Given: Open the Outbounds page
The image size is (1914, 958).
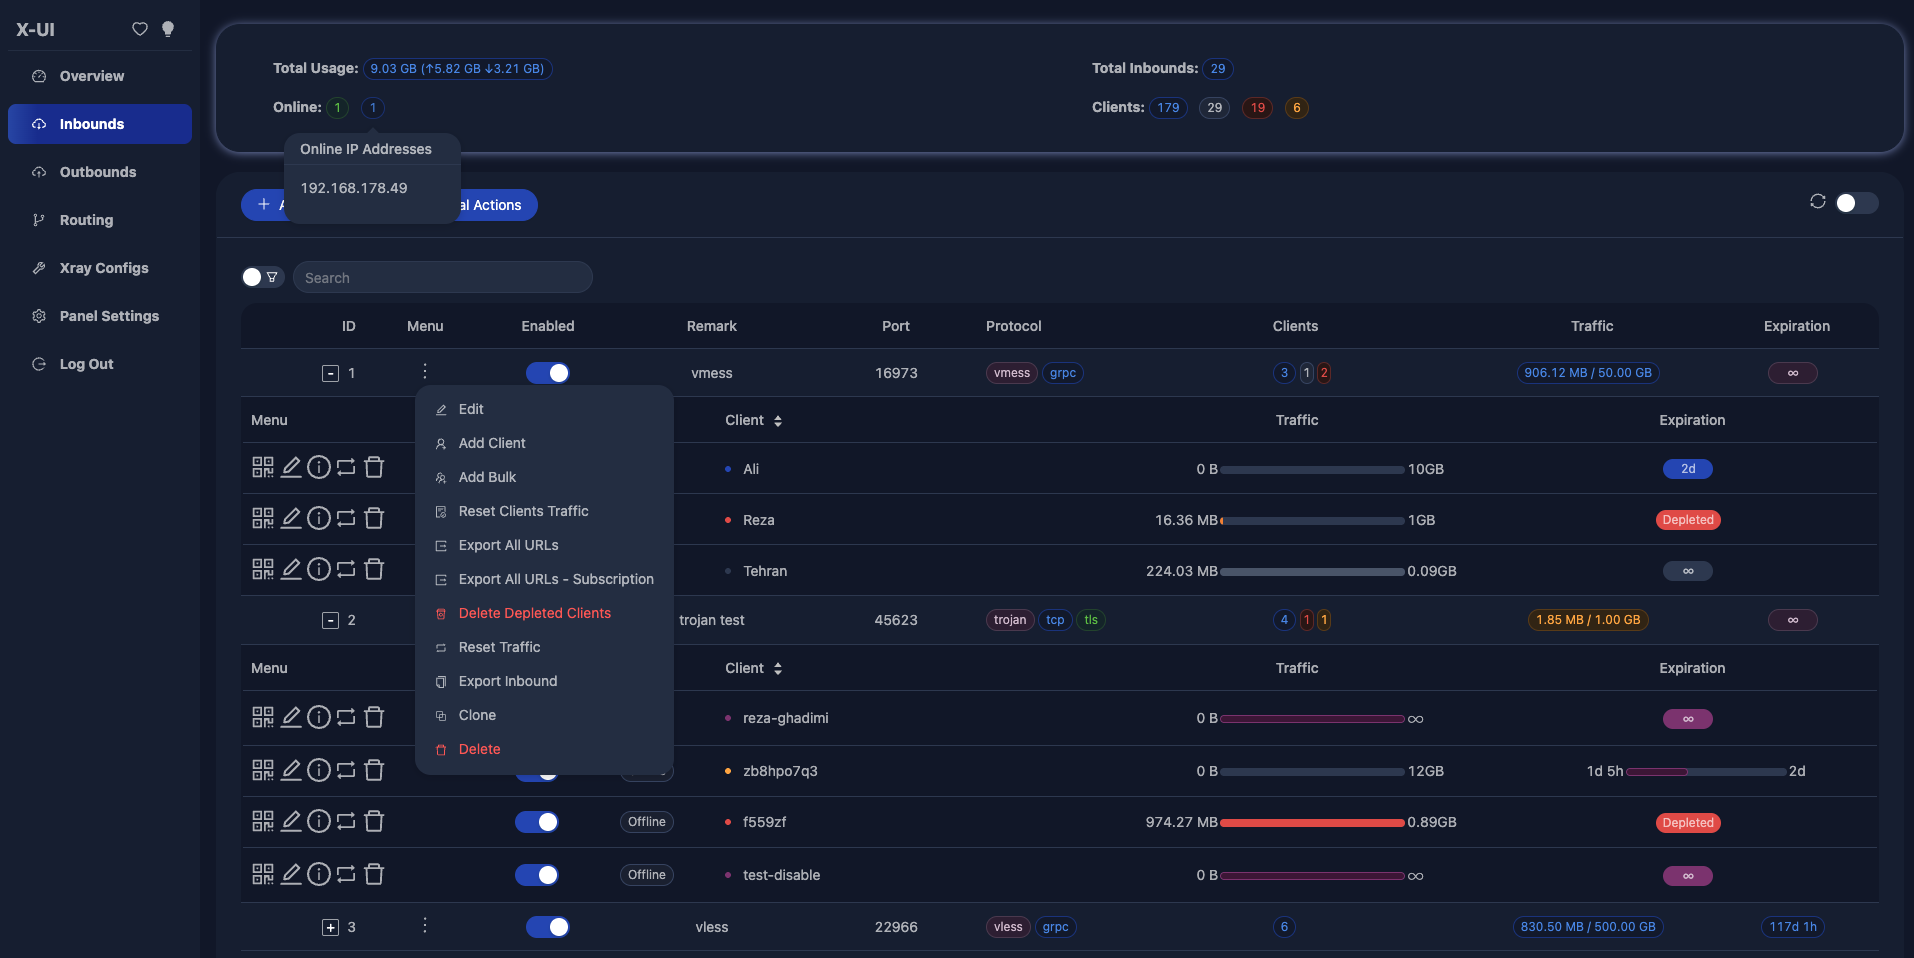Looking at the screenshot, I should click(x=100, y=172).
